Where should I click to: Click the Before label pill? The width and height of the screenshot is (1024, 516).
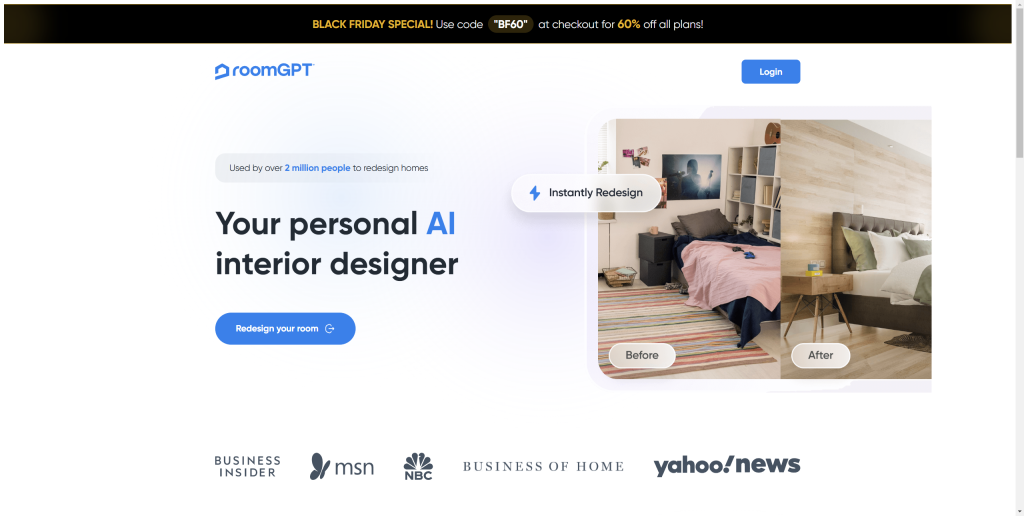(642, 355)
